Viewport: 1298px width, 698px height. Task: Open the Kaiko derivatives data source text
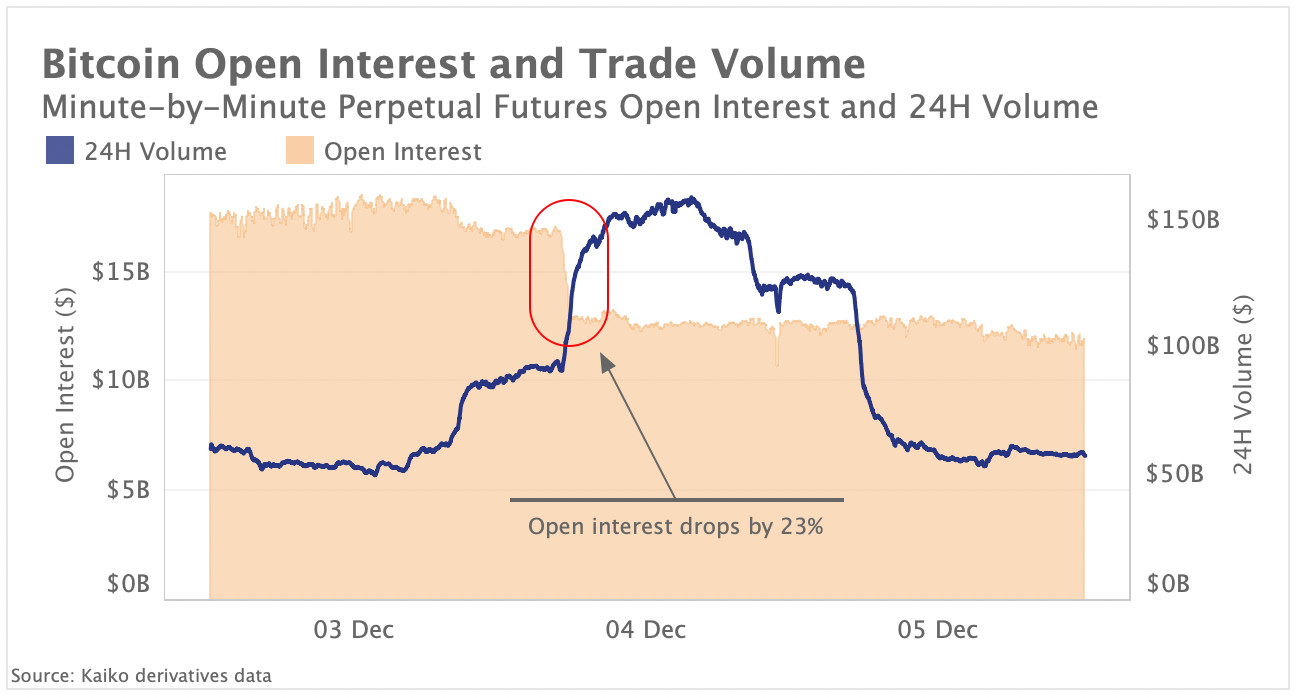pos(141,676)
